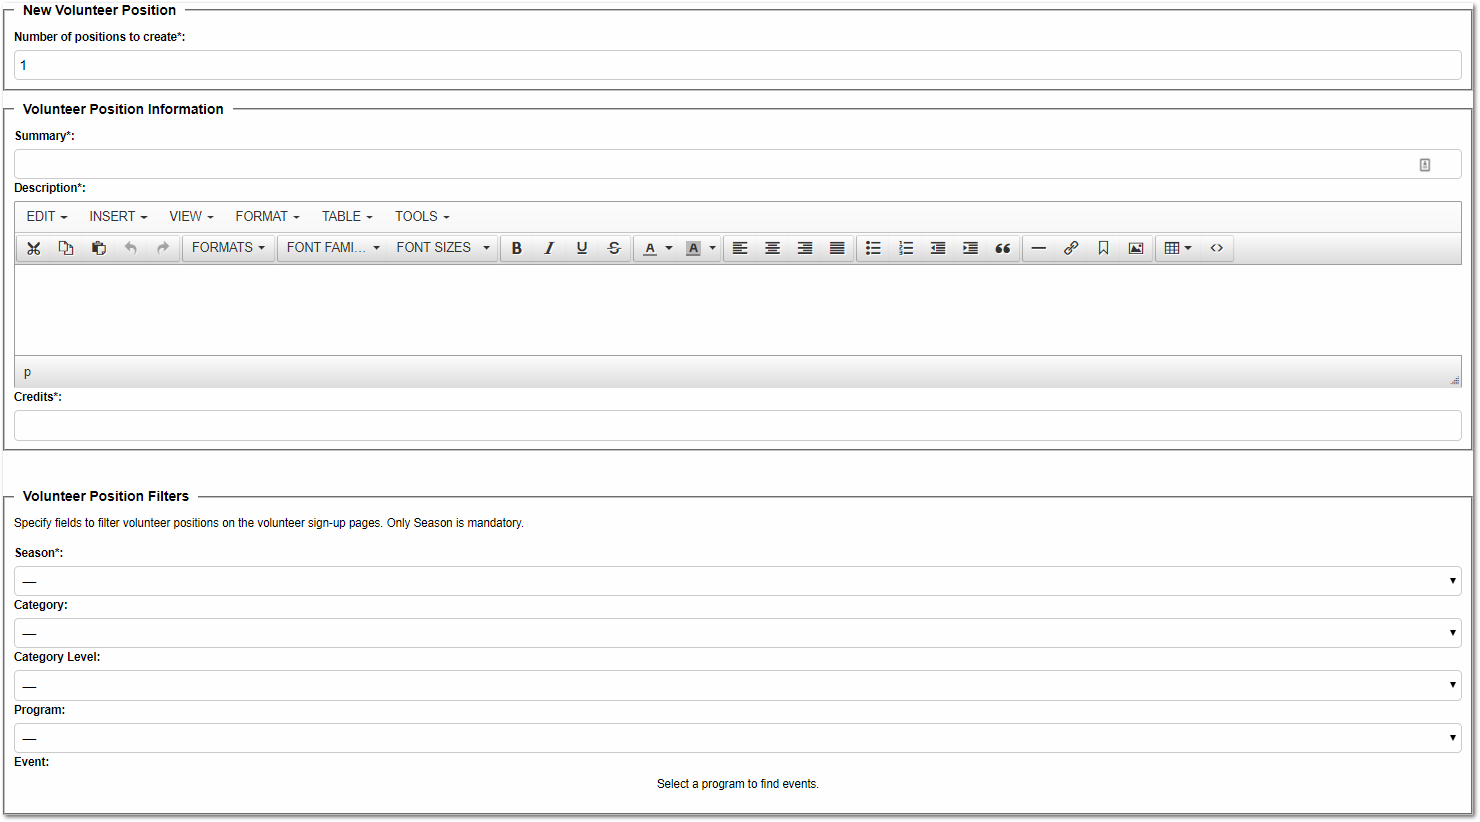This screenshot has width=1480, height=822.
Task: Open the text color picker arrow
Action: click(x=669, y=248)
